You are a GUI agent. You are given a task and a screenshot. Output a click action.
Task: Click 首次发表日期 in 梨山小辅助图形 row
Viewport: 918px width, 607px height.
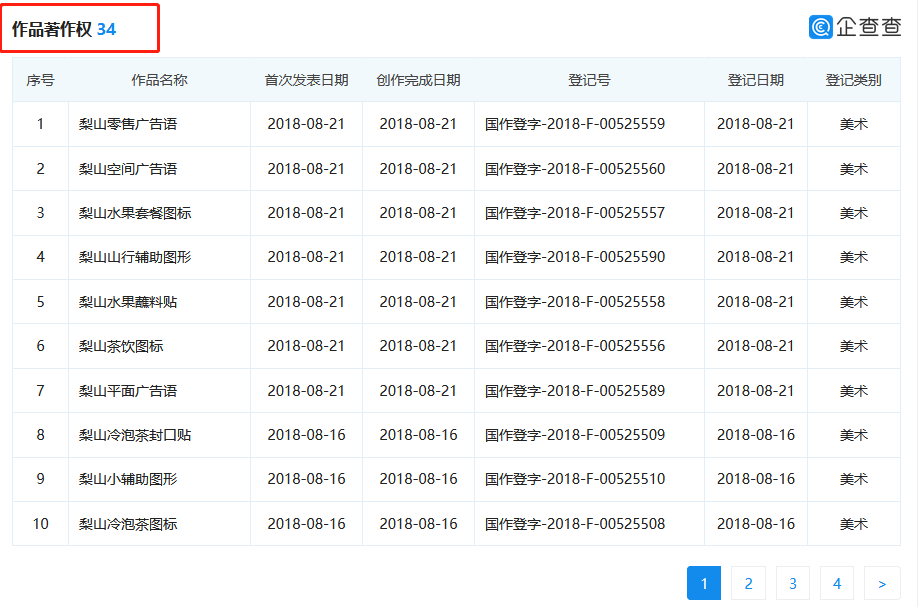306,479
